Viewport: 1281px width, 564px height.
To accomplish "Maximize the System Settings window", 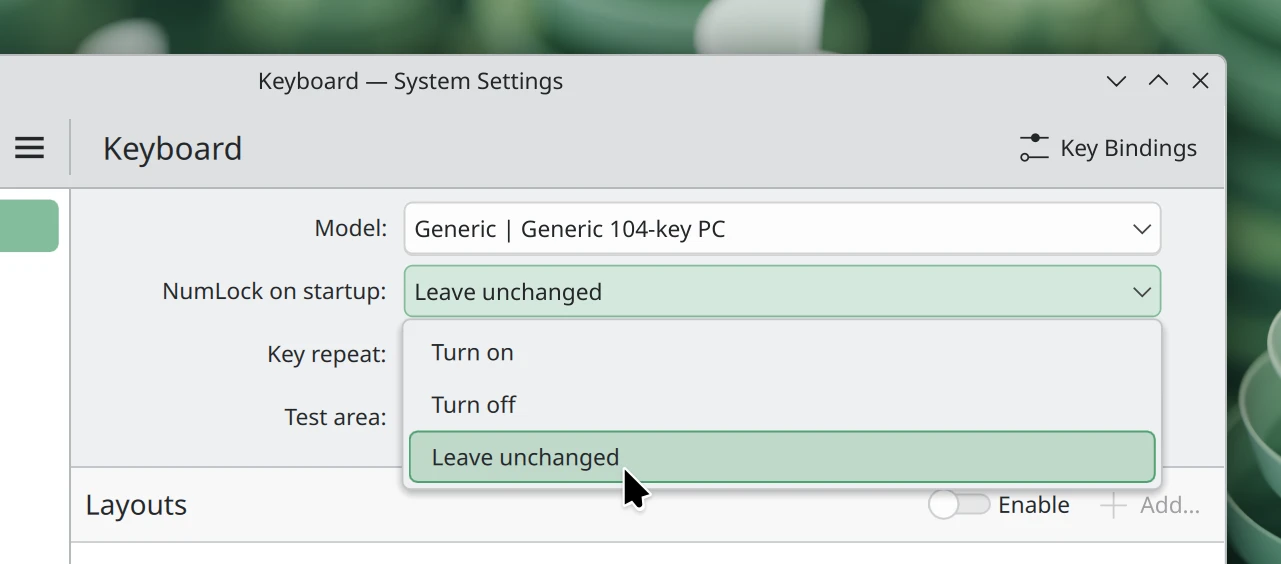I will (x=1158, y=82).
